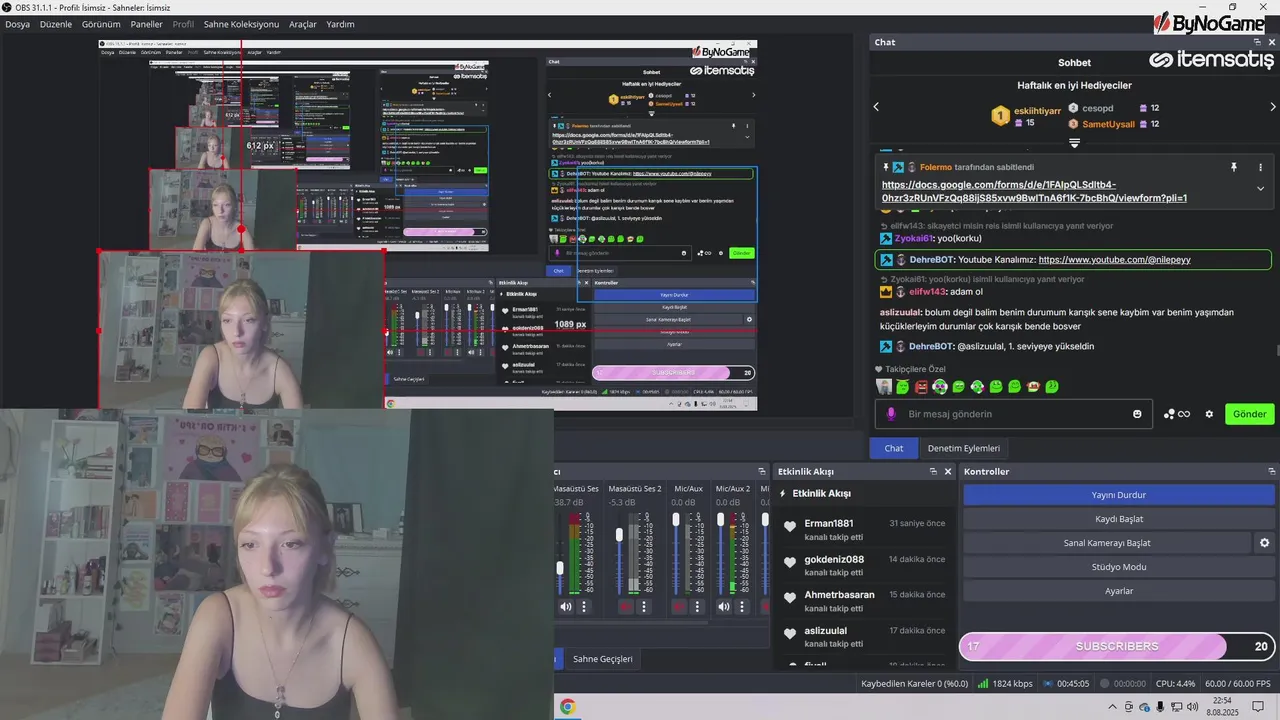Open Mic/Aux three-dot options menu

click(699, 606)
